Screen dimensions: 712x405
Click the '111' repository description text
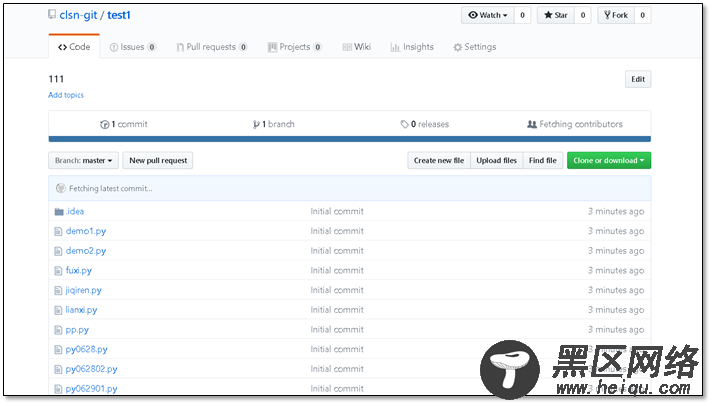click(56, 79)
